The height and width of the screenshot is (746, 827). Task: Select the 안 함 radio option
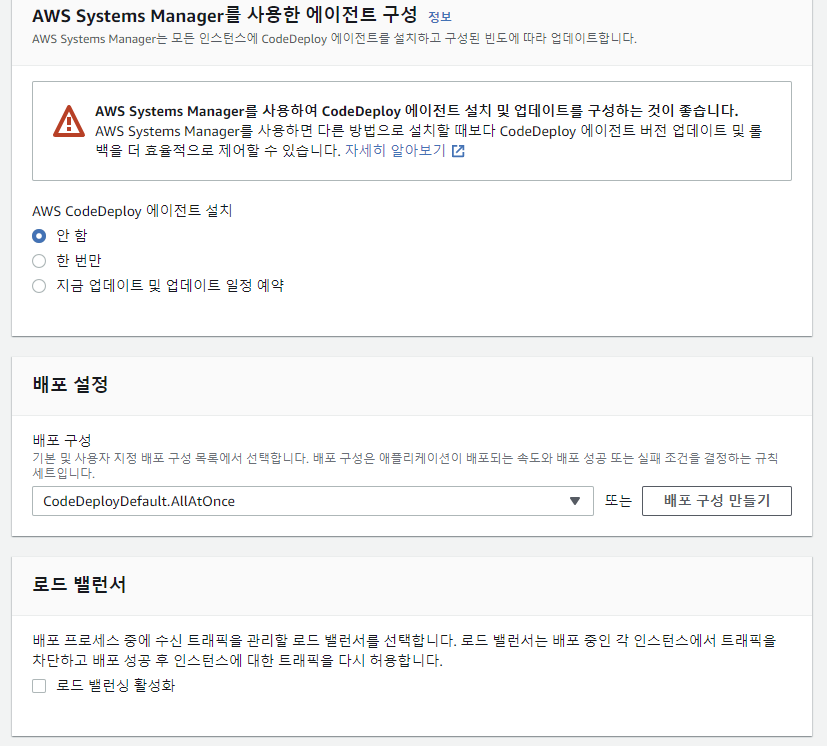39,236
